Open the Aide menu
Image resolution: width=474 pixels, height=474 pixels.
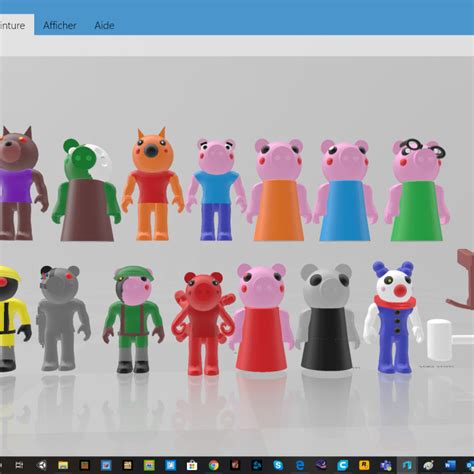tap(104, 25)
